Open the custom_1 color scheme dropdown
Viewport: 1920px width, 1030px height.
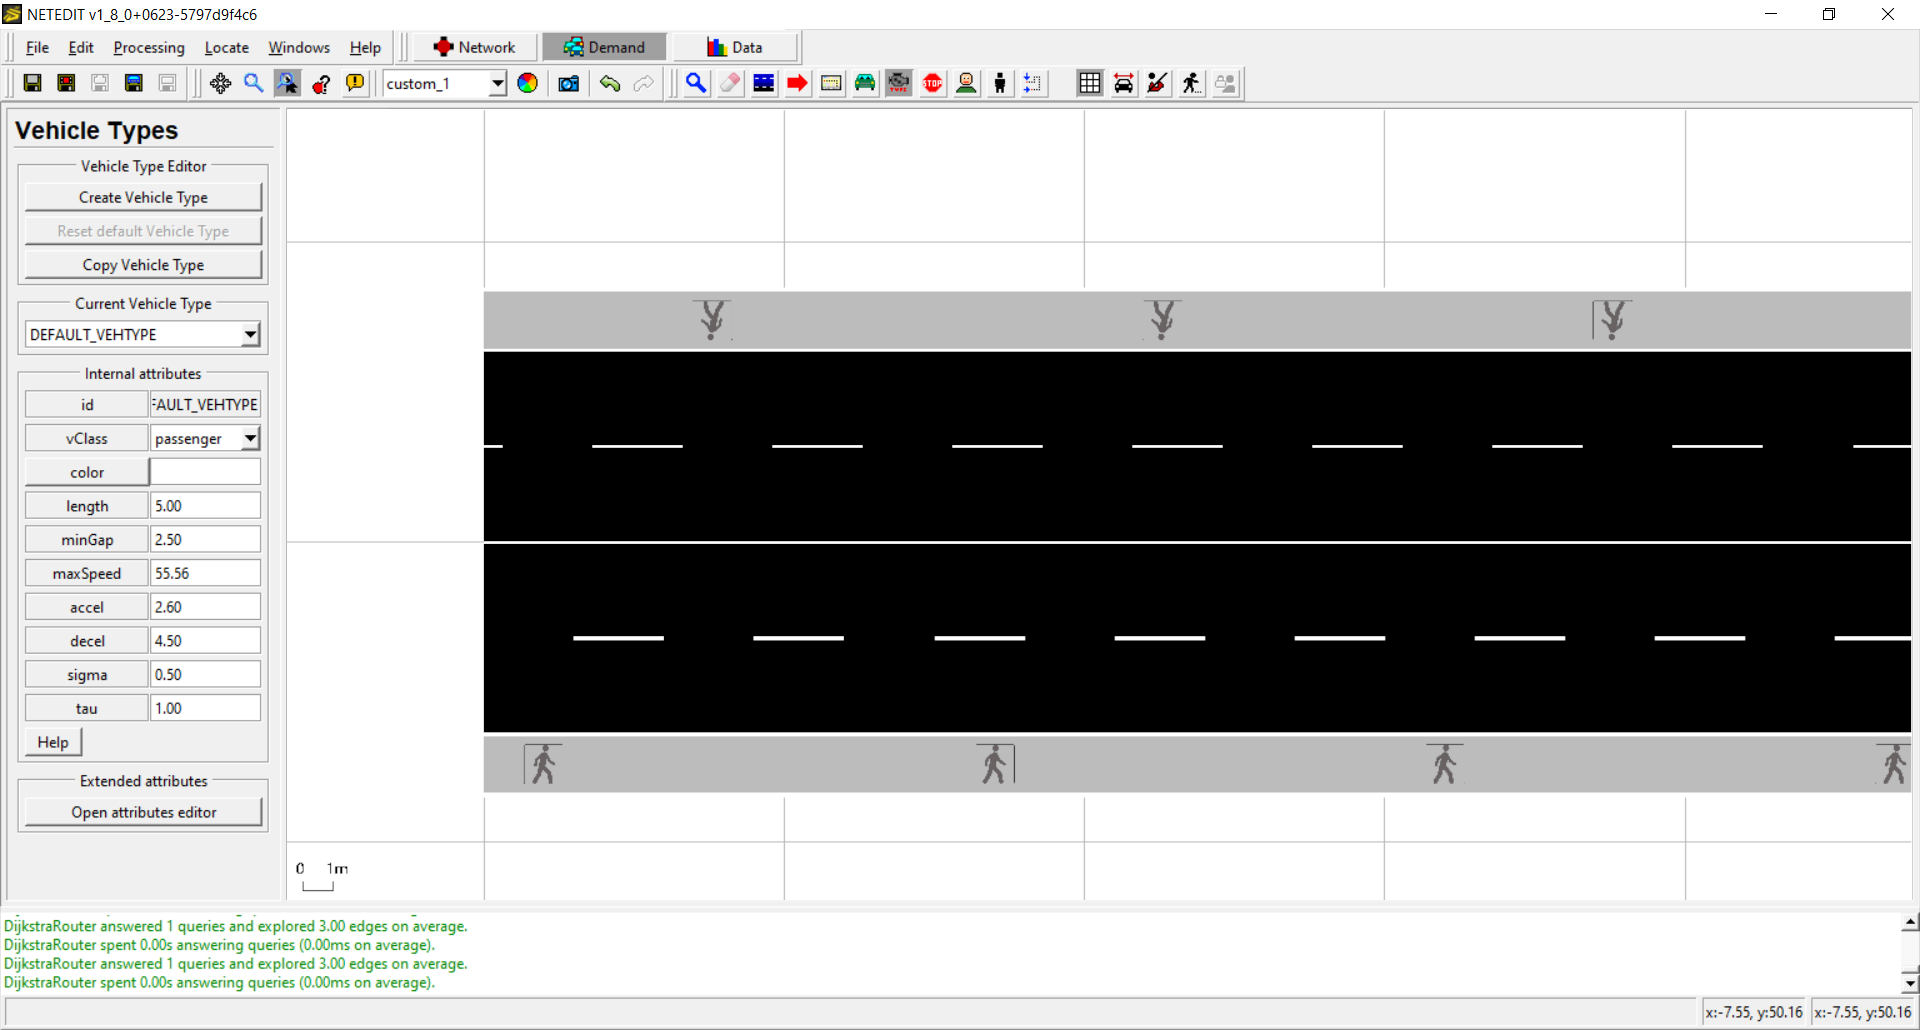497,84
